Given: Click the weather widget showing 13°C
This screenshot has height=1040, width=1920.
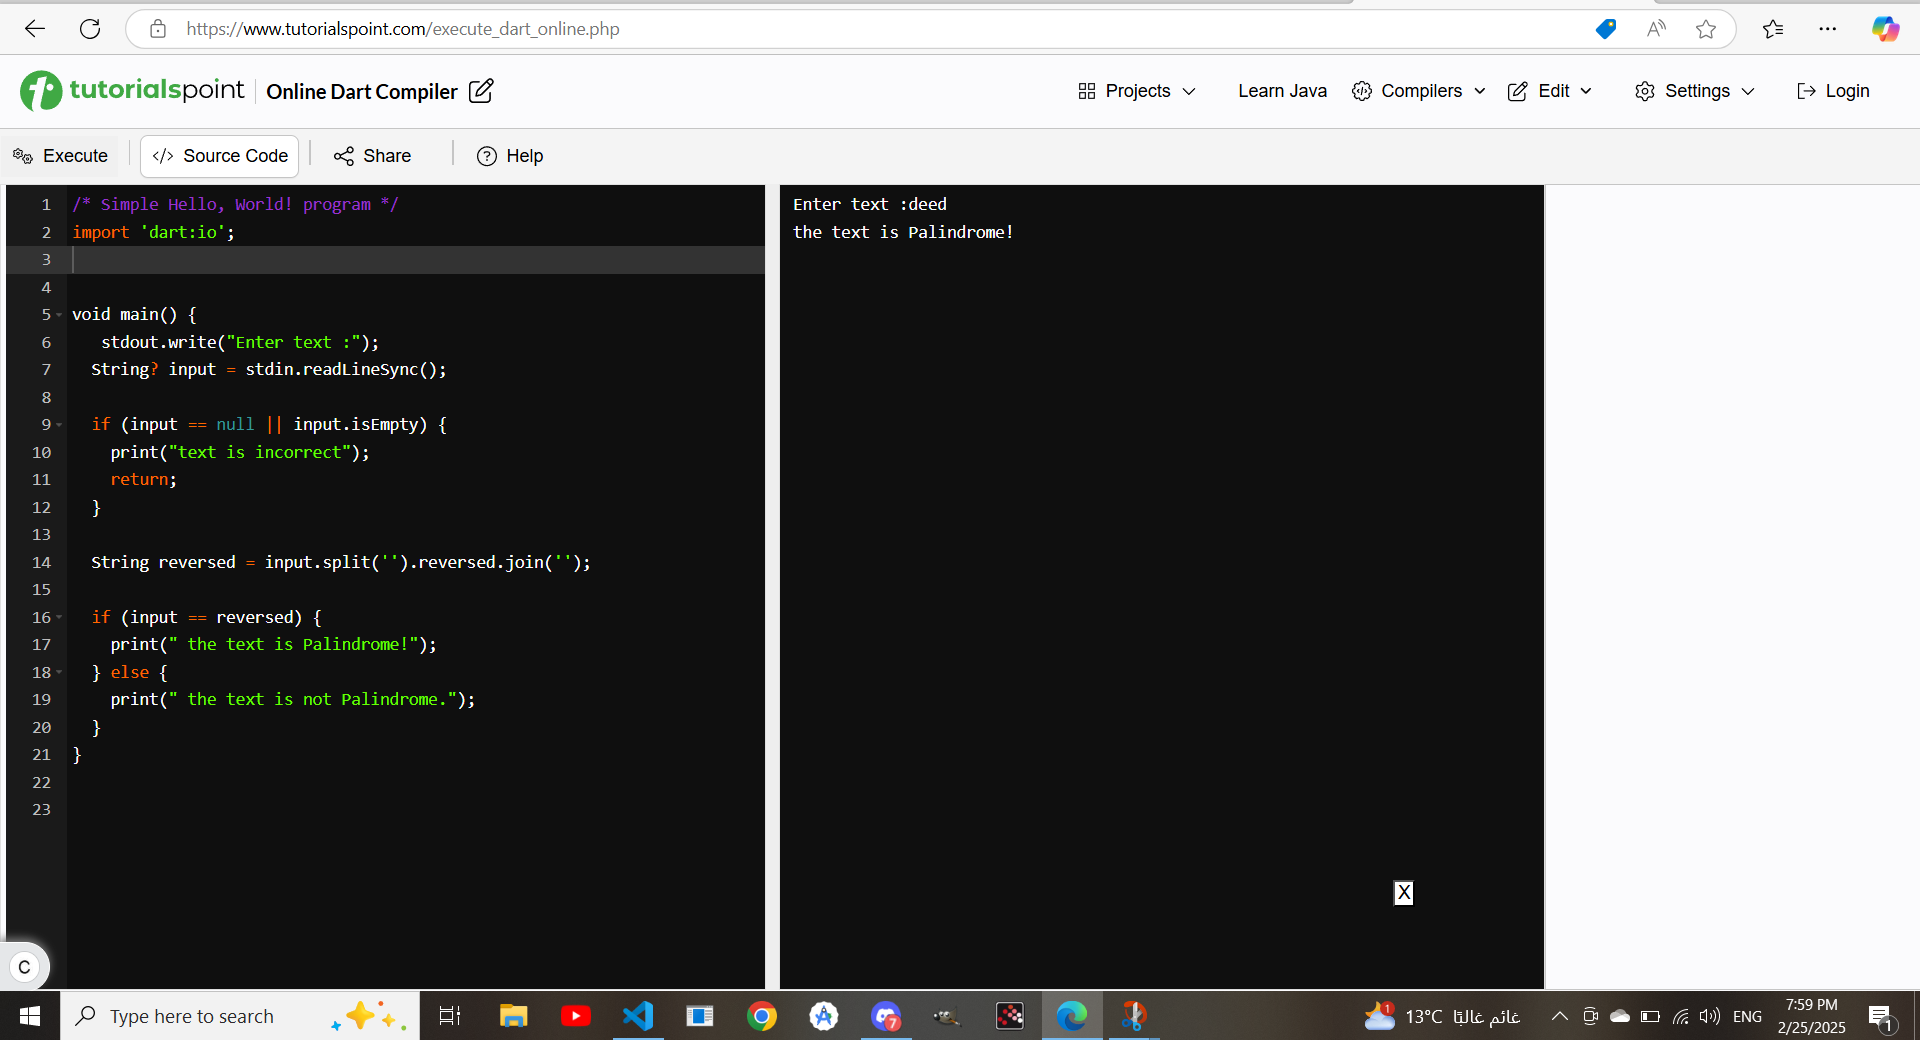Looking at the screenshot, I should (1442, 1016).
